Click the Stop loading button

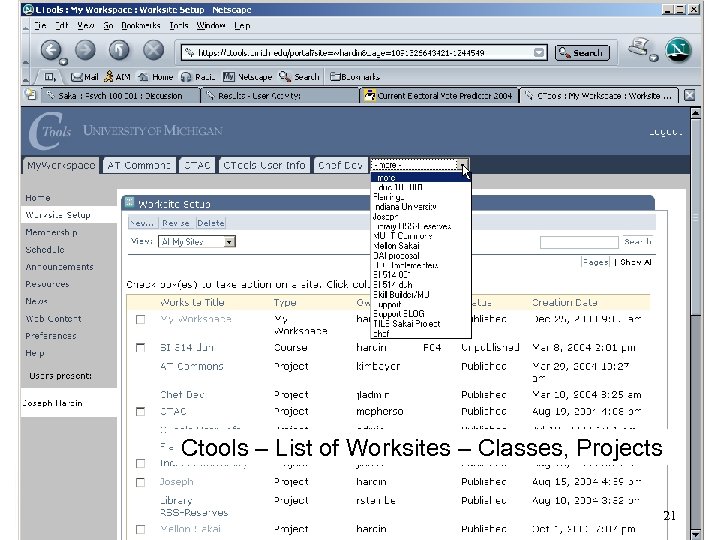[153, 50]
